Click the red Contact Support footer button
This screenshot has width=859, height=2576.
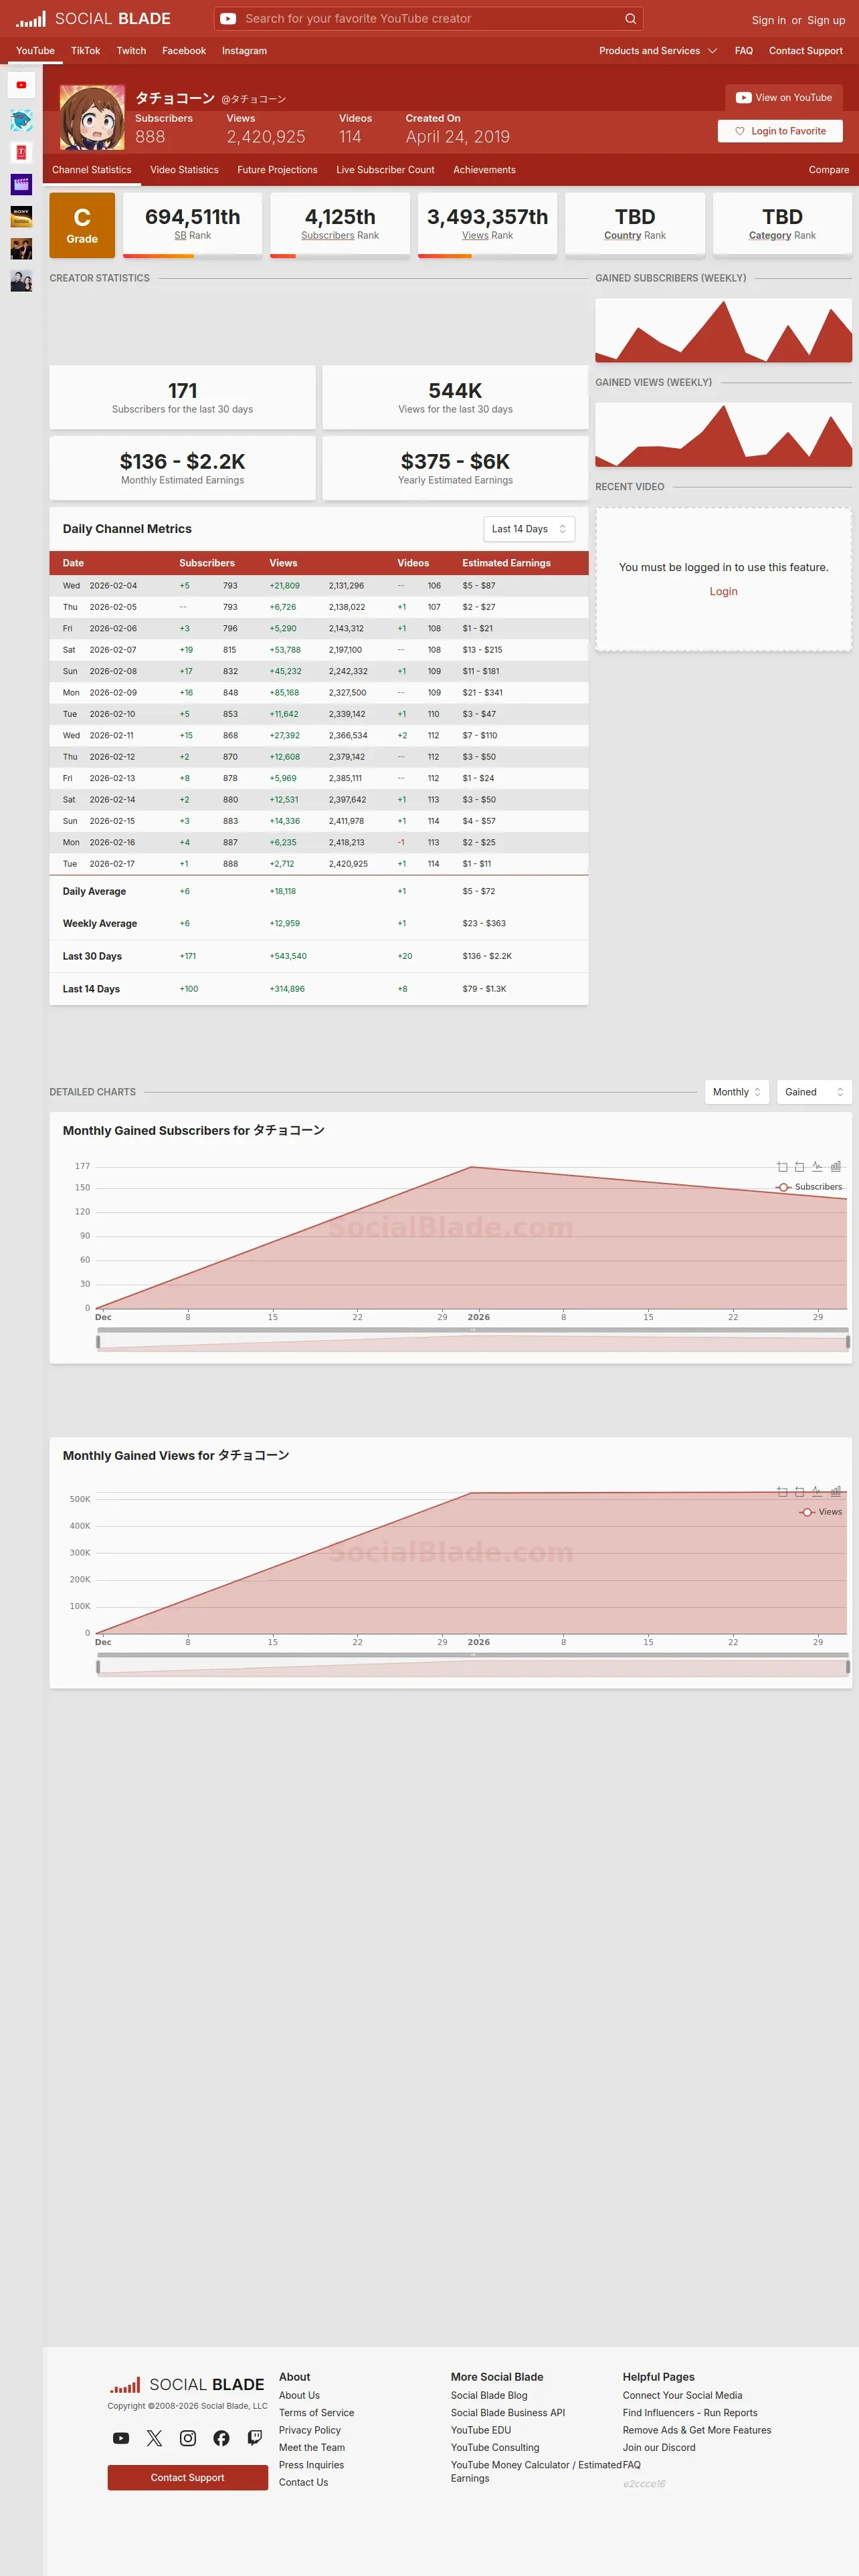pyautogui.click(x=188, y=2477)
